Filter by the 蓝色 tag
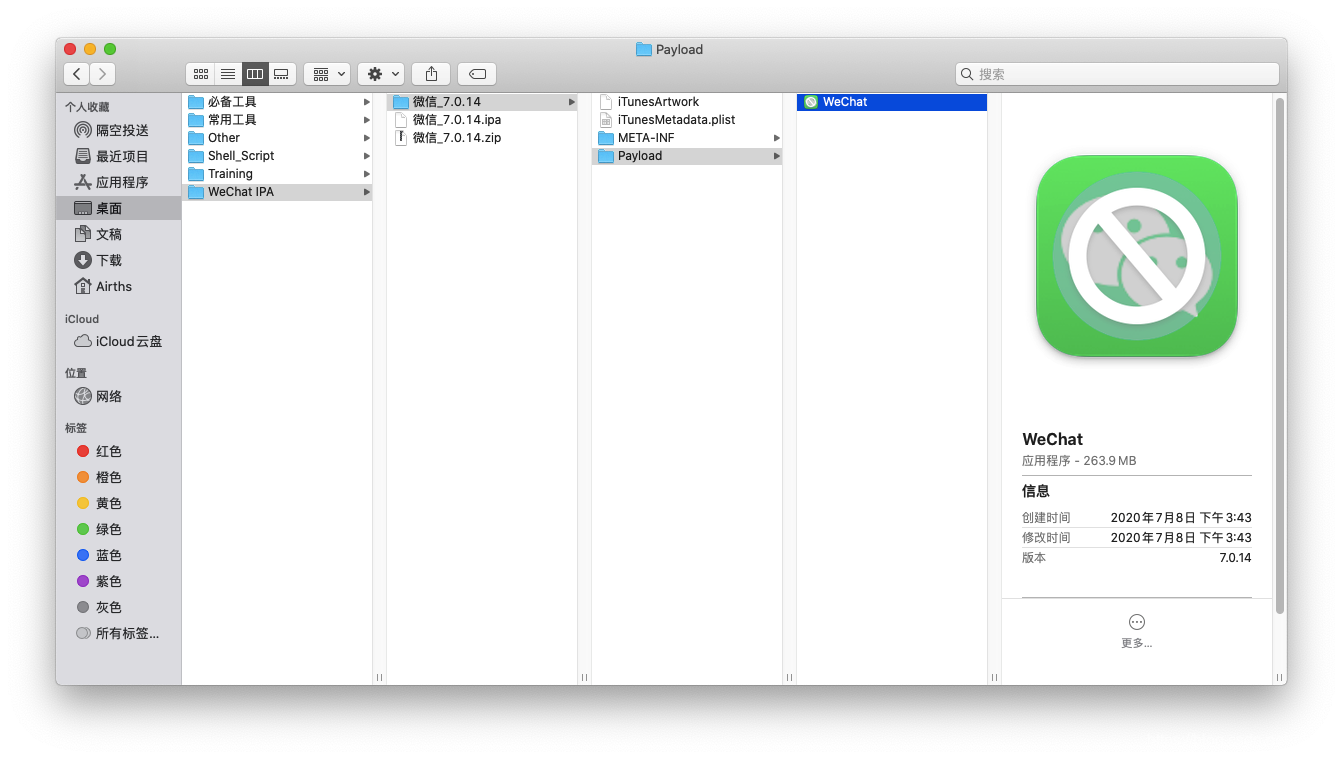The width and height of the screenshot is (1343, 759). point(118,555)
